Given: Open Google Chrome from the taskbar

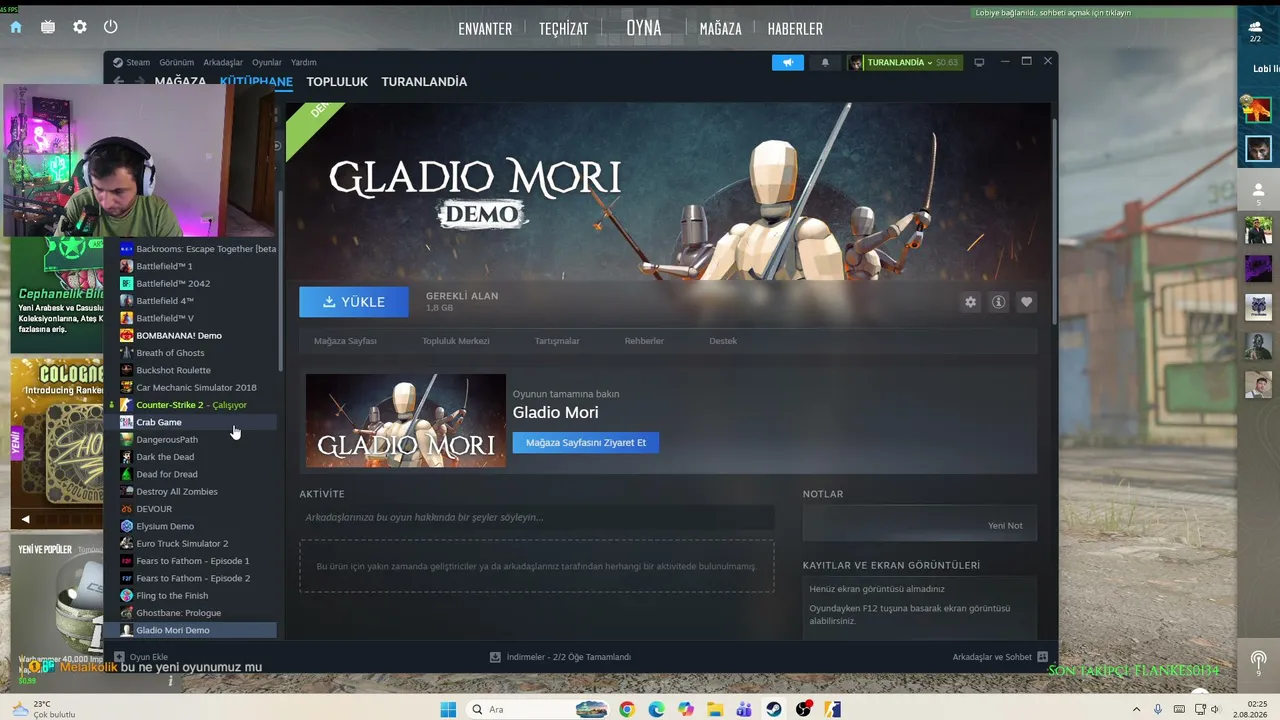Looking at the screenshot, I should point(627,709).
